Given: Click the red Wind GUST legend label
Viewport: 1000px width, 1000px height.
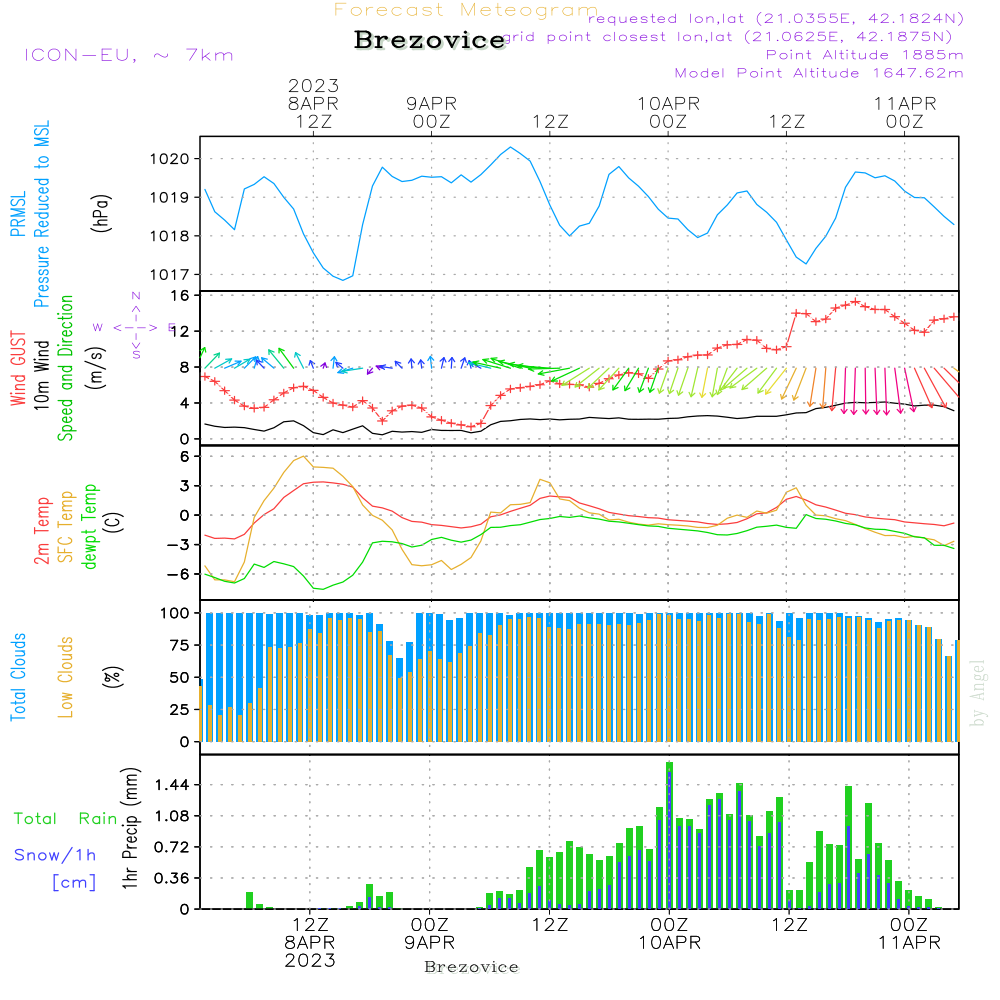Looking at the screenshot, I should [x=18, y=368].
